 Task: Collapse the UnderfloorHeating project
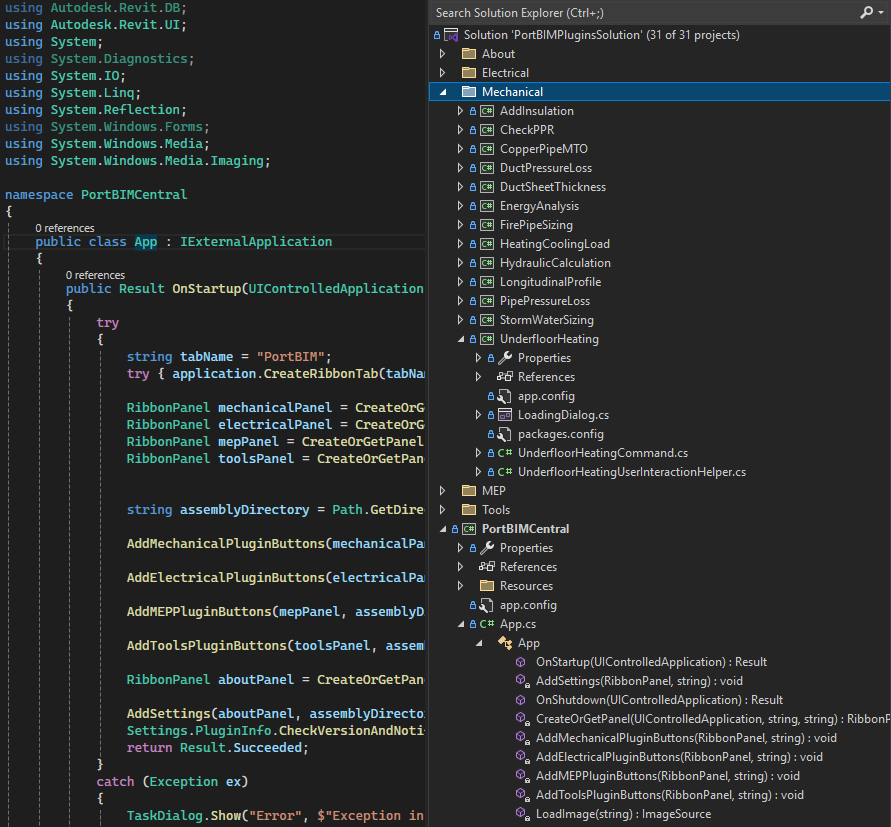(x=460, y=339)
